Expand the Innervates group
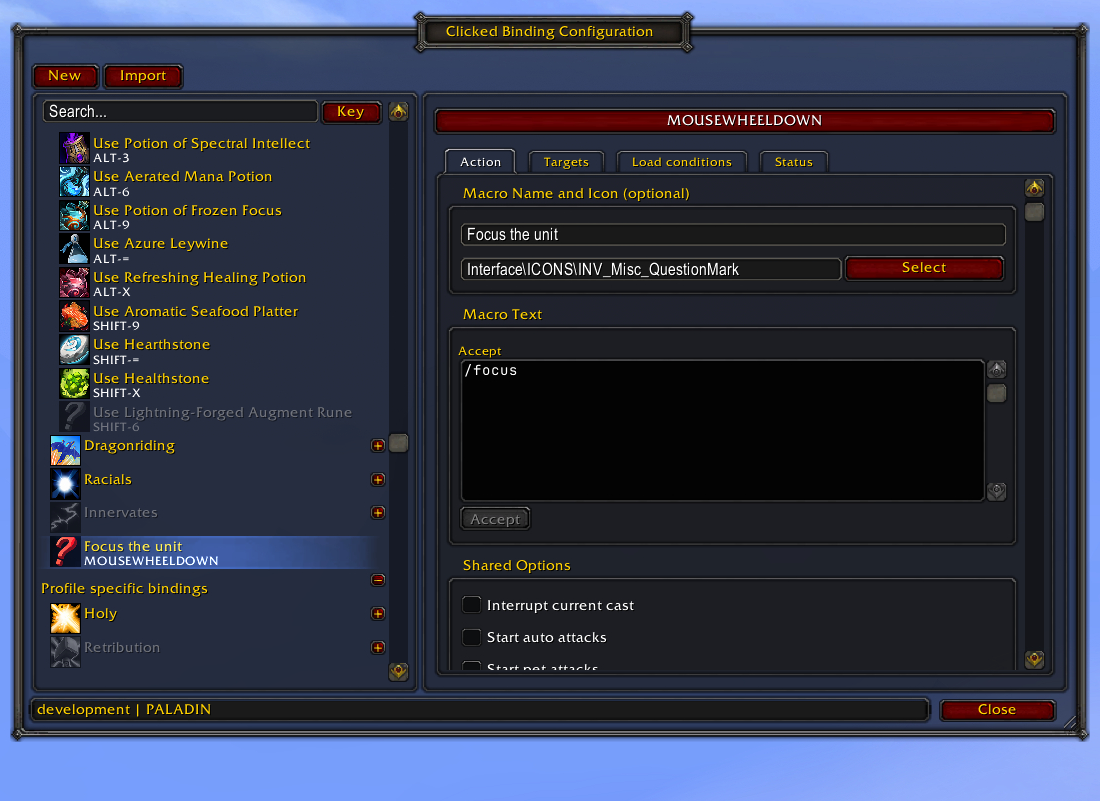The width and height of the screenshot is (1100, 801). 378,513
